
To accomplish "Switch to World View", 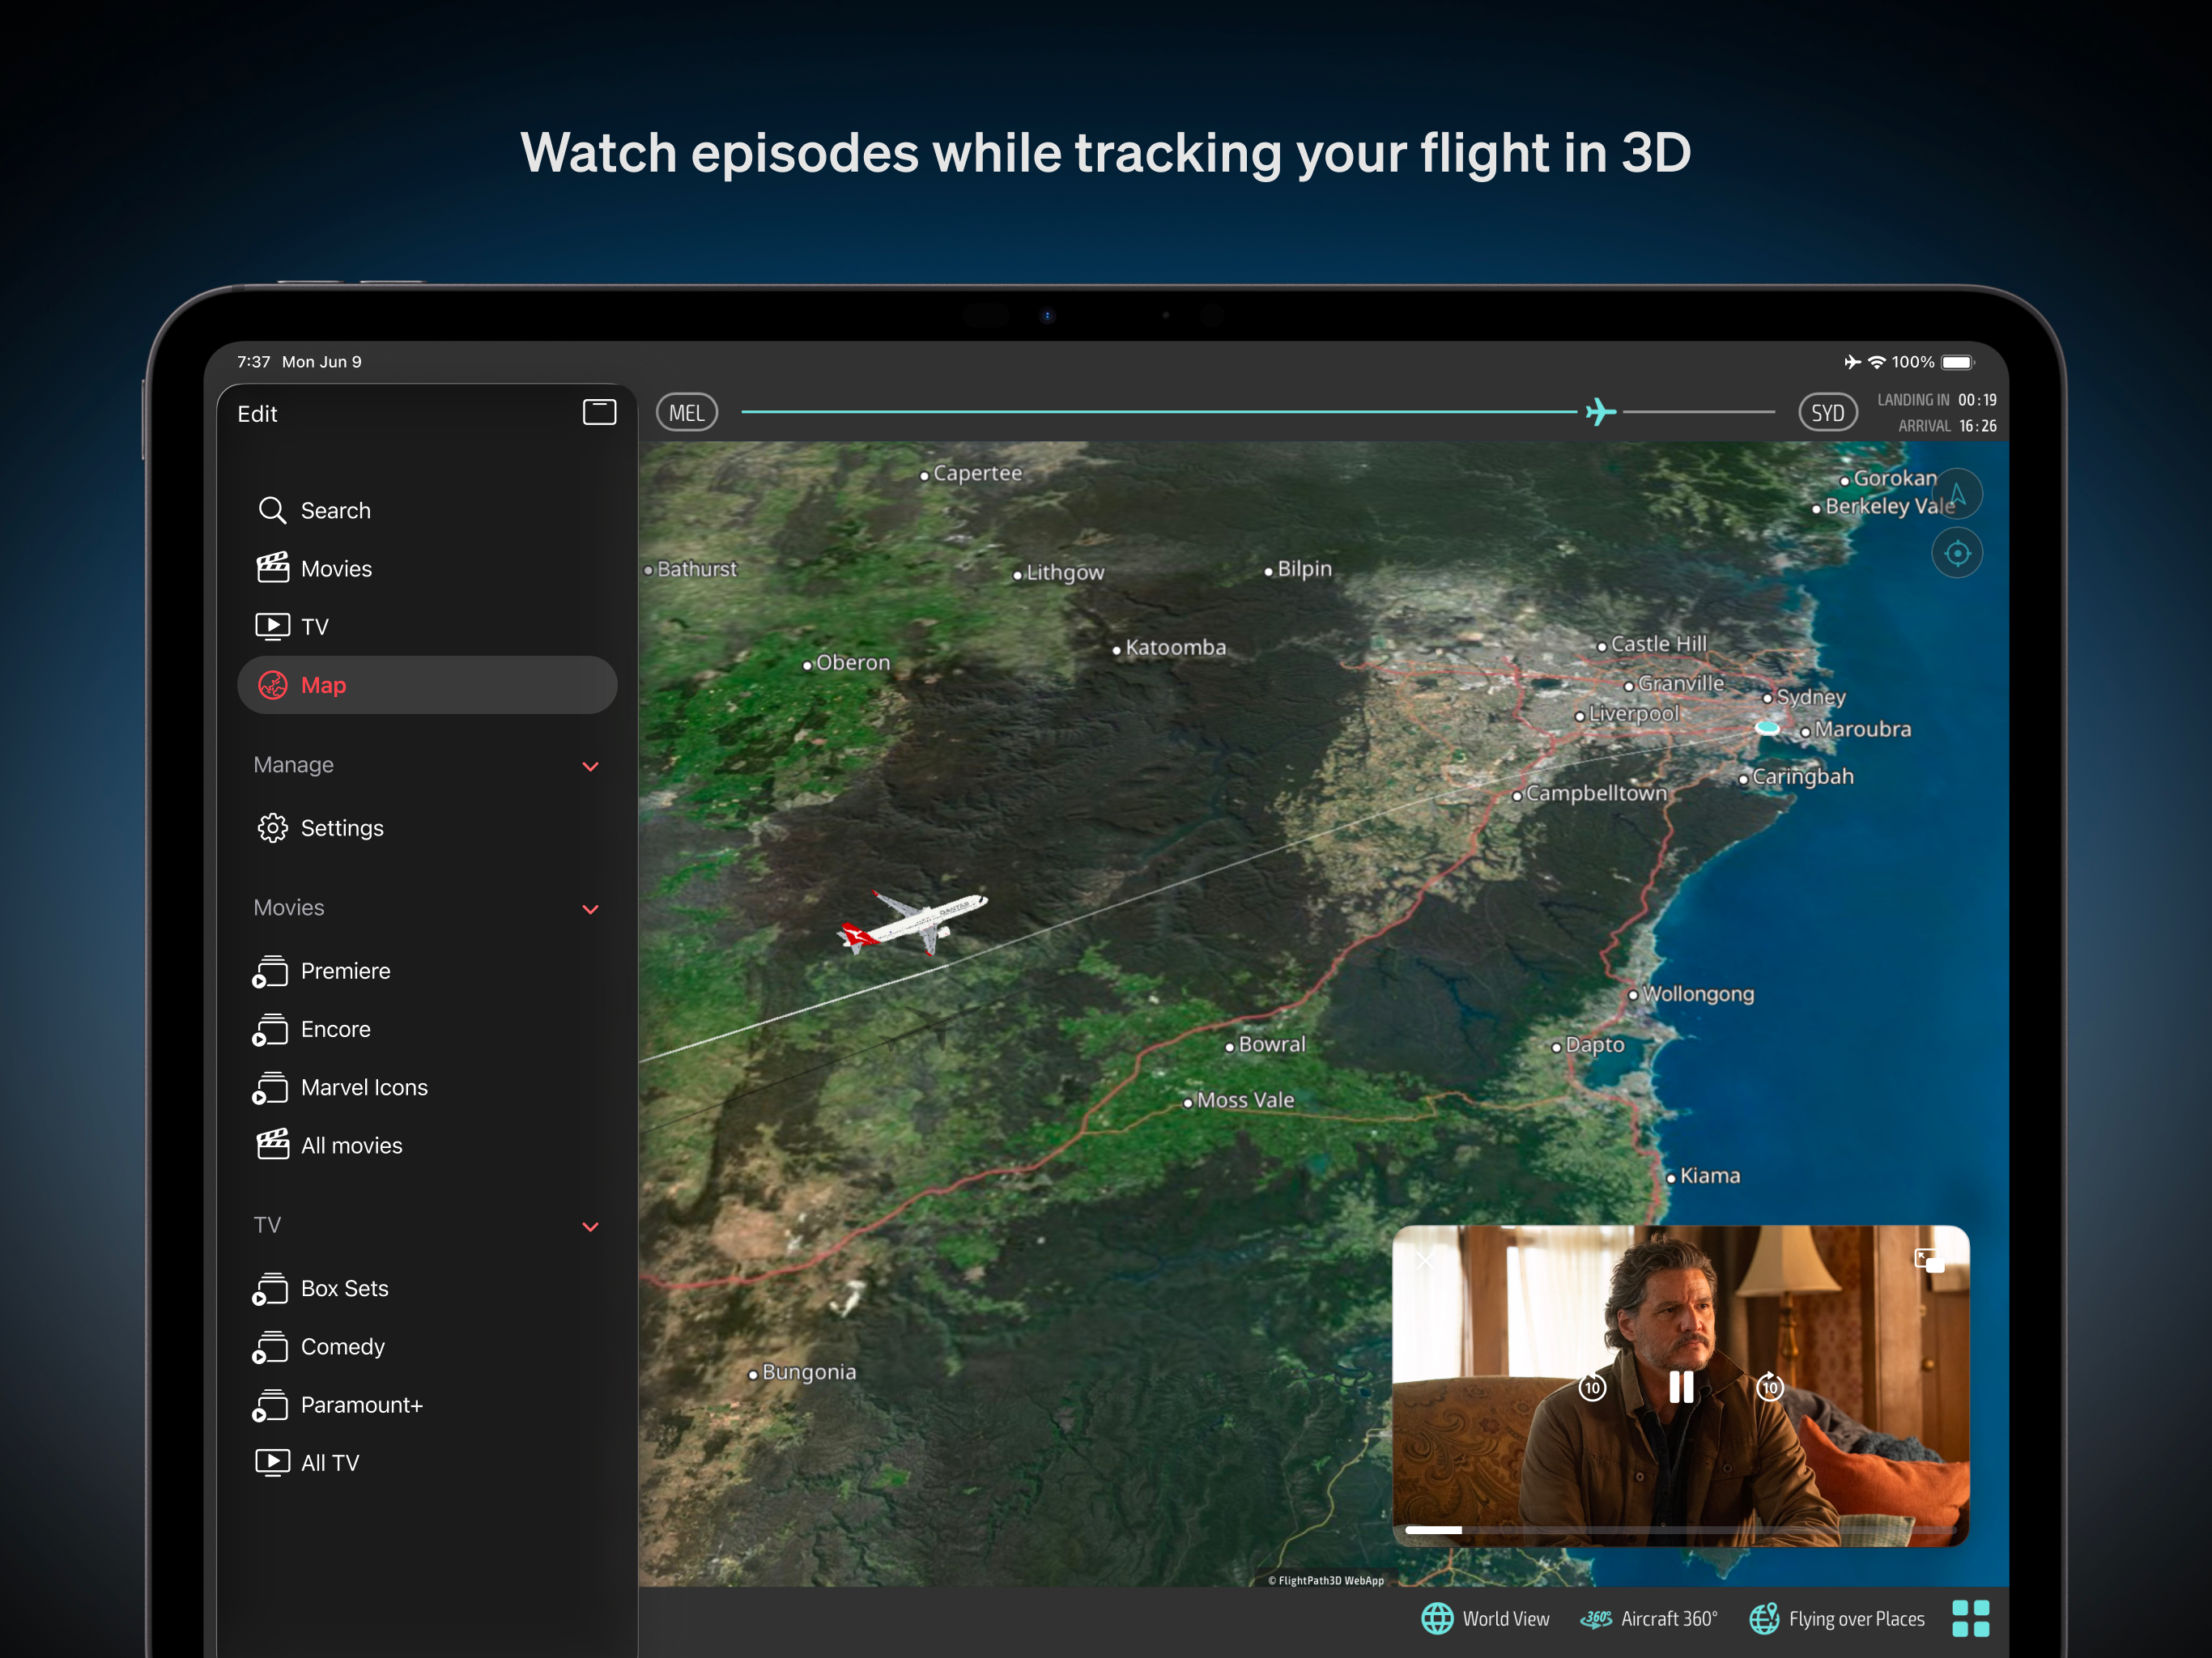I will click(x=1485, y=1618).
